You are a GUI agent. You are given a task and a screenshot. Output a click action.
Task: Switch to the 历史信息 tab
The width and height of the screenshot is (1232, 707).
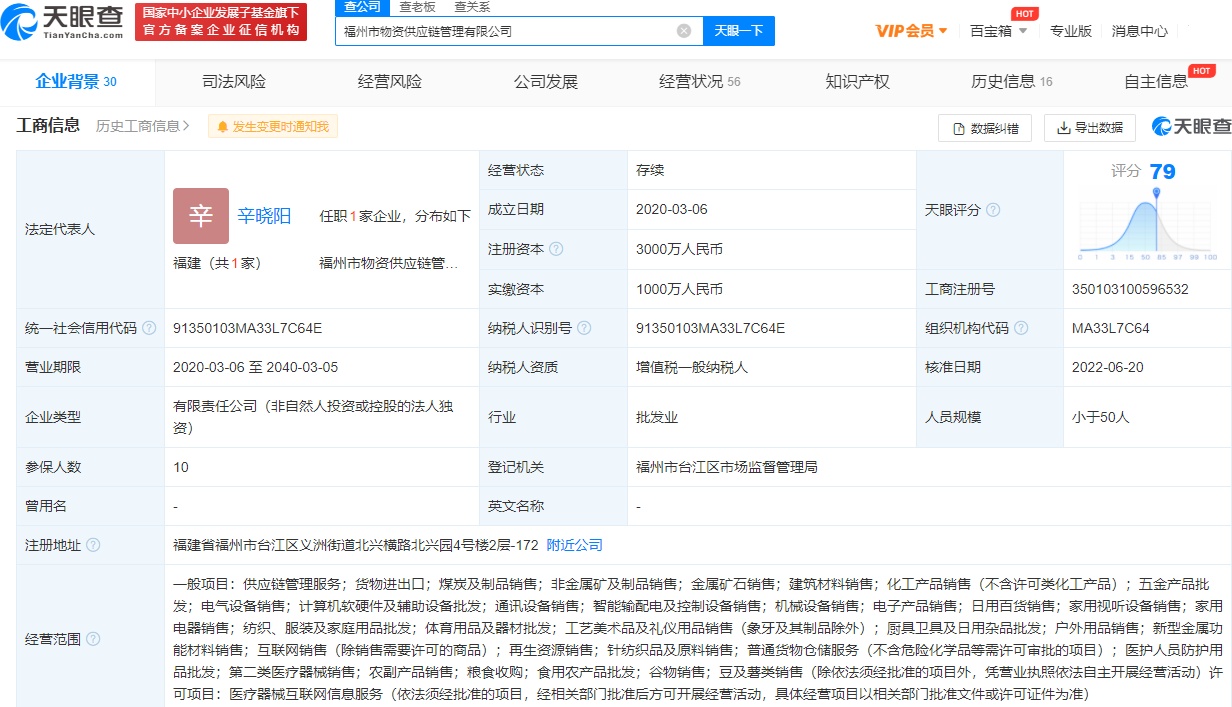(x=1012, y=82)
